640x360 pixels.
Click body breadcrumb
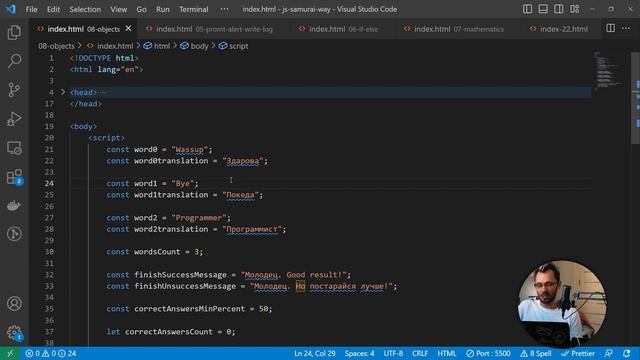[194, 46]
